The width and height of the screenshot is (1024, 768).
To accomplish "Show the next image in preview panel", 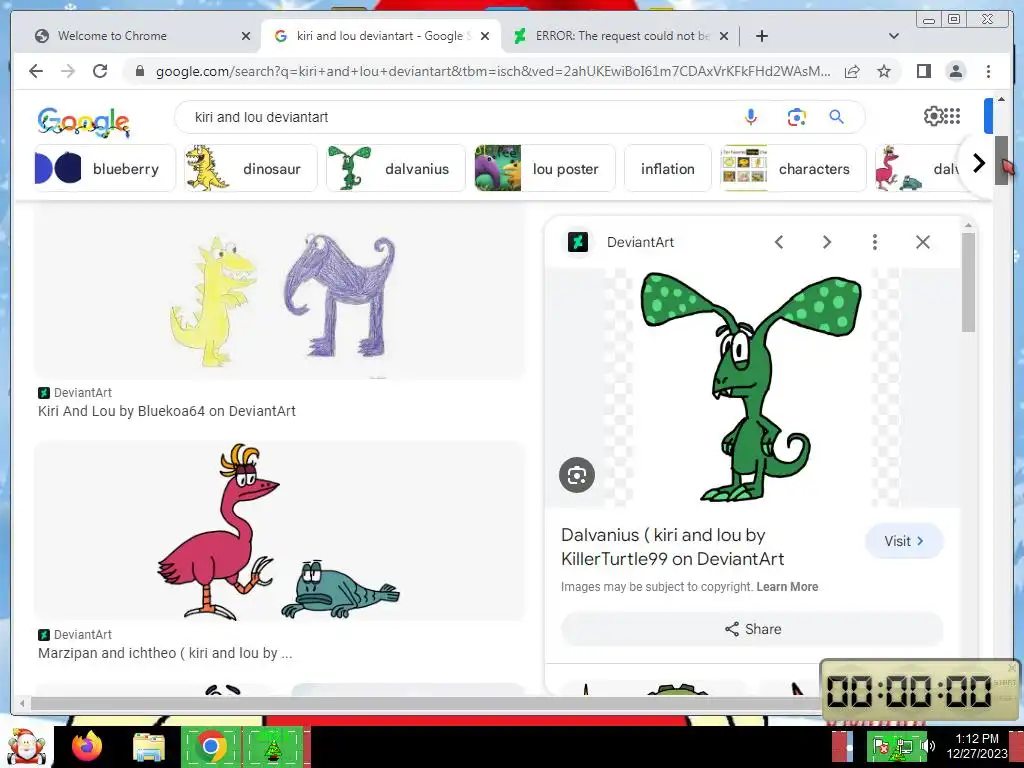I will 827,242.
